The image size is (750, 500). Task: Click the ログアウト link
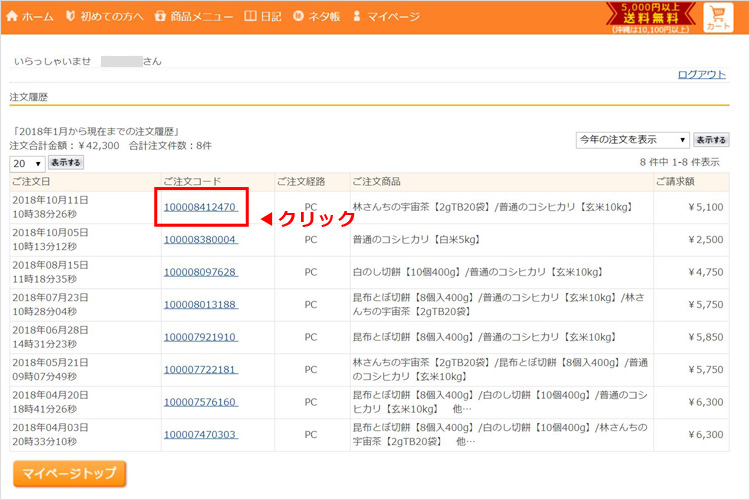point(701,75)
